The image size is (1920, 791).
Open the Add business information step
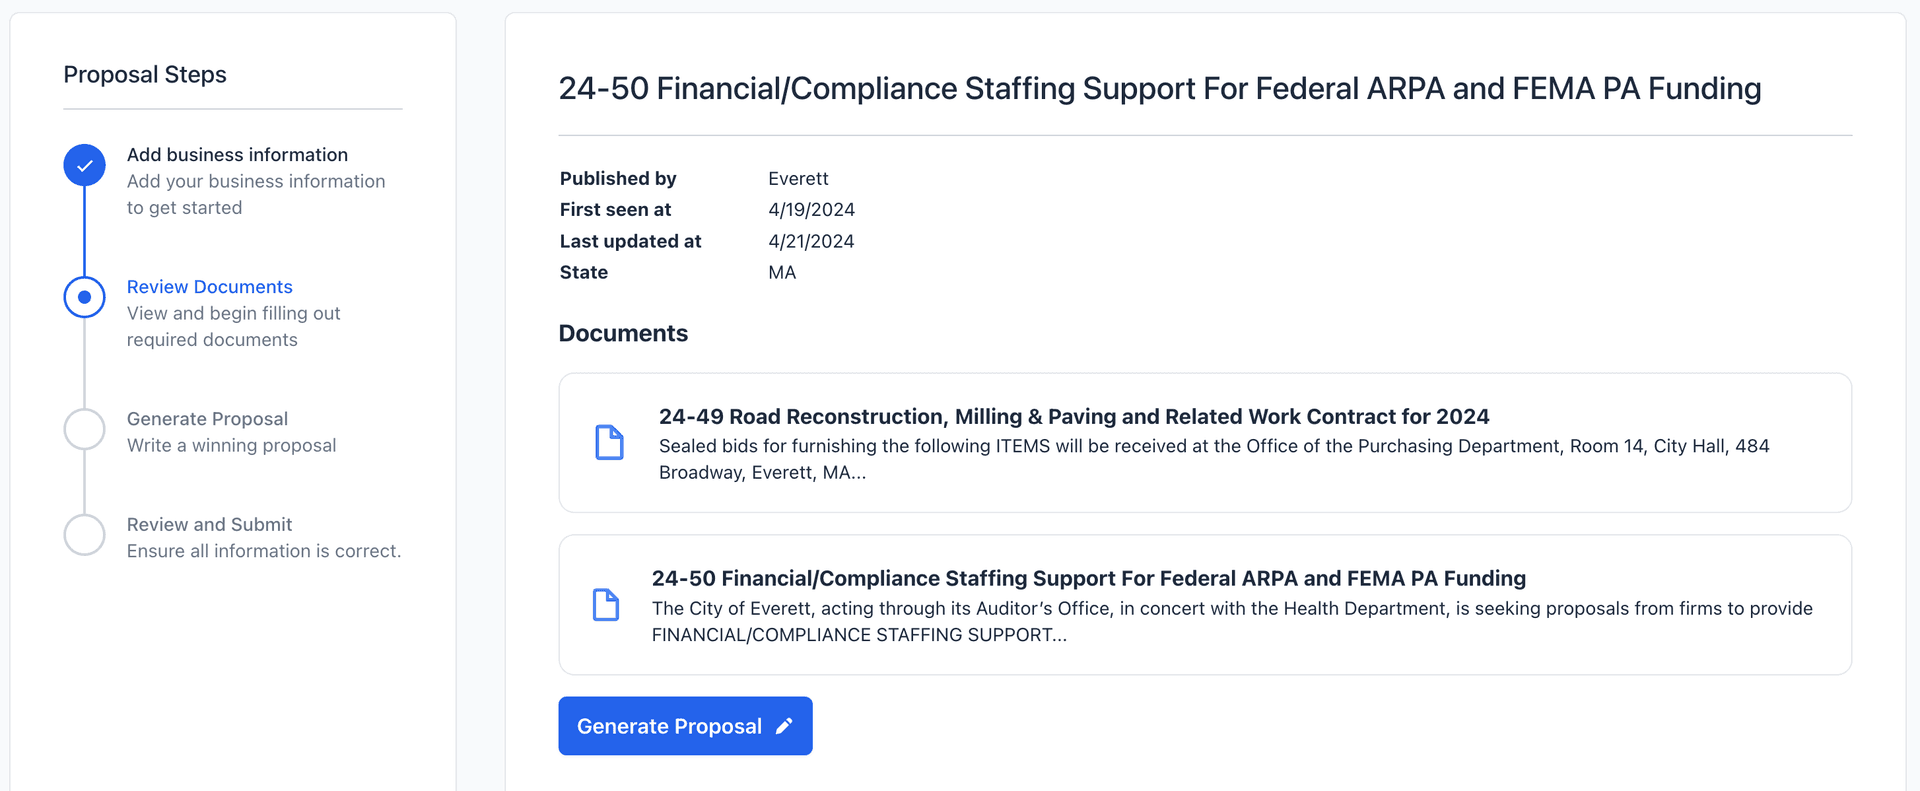coord(237,155)
